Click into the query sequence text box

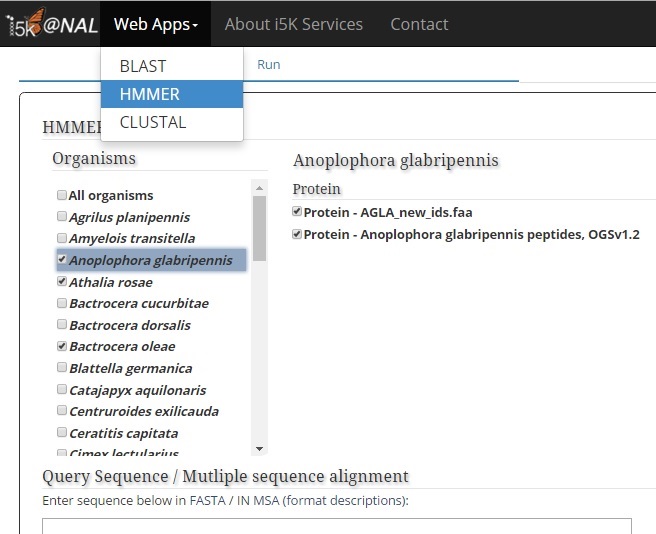[336, 525]
